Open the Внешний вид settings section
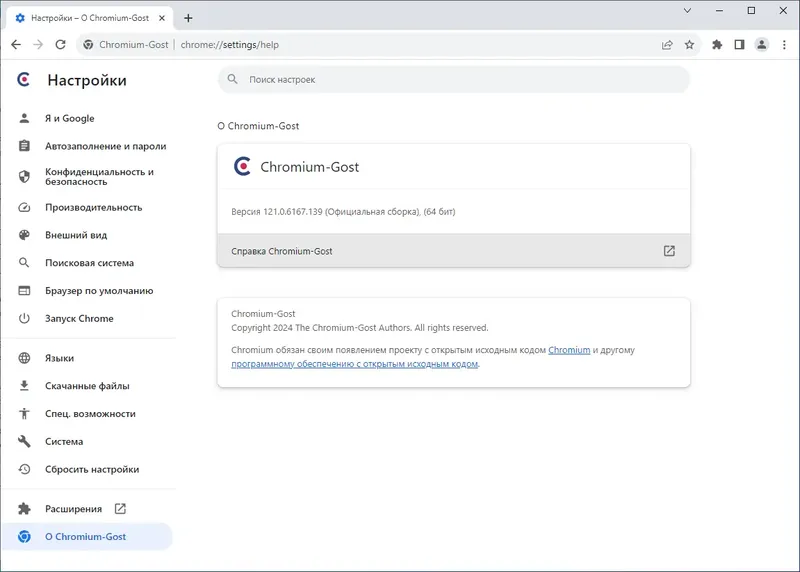Image resolution: width=800 pixels, height=572 pixels. (x=76, y=235)
